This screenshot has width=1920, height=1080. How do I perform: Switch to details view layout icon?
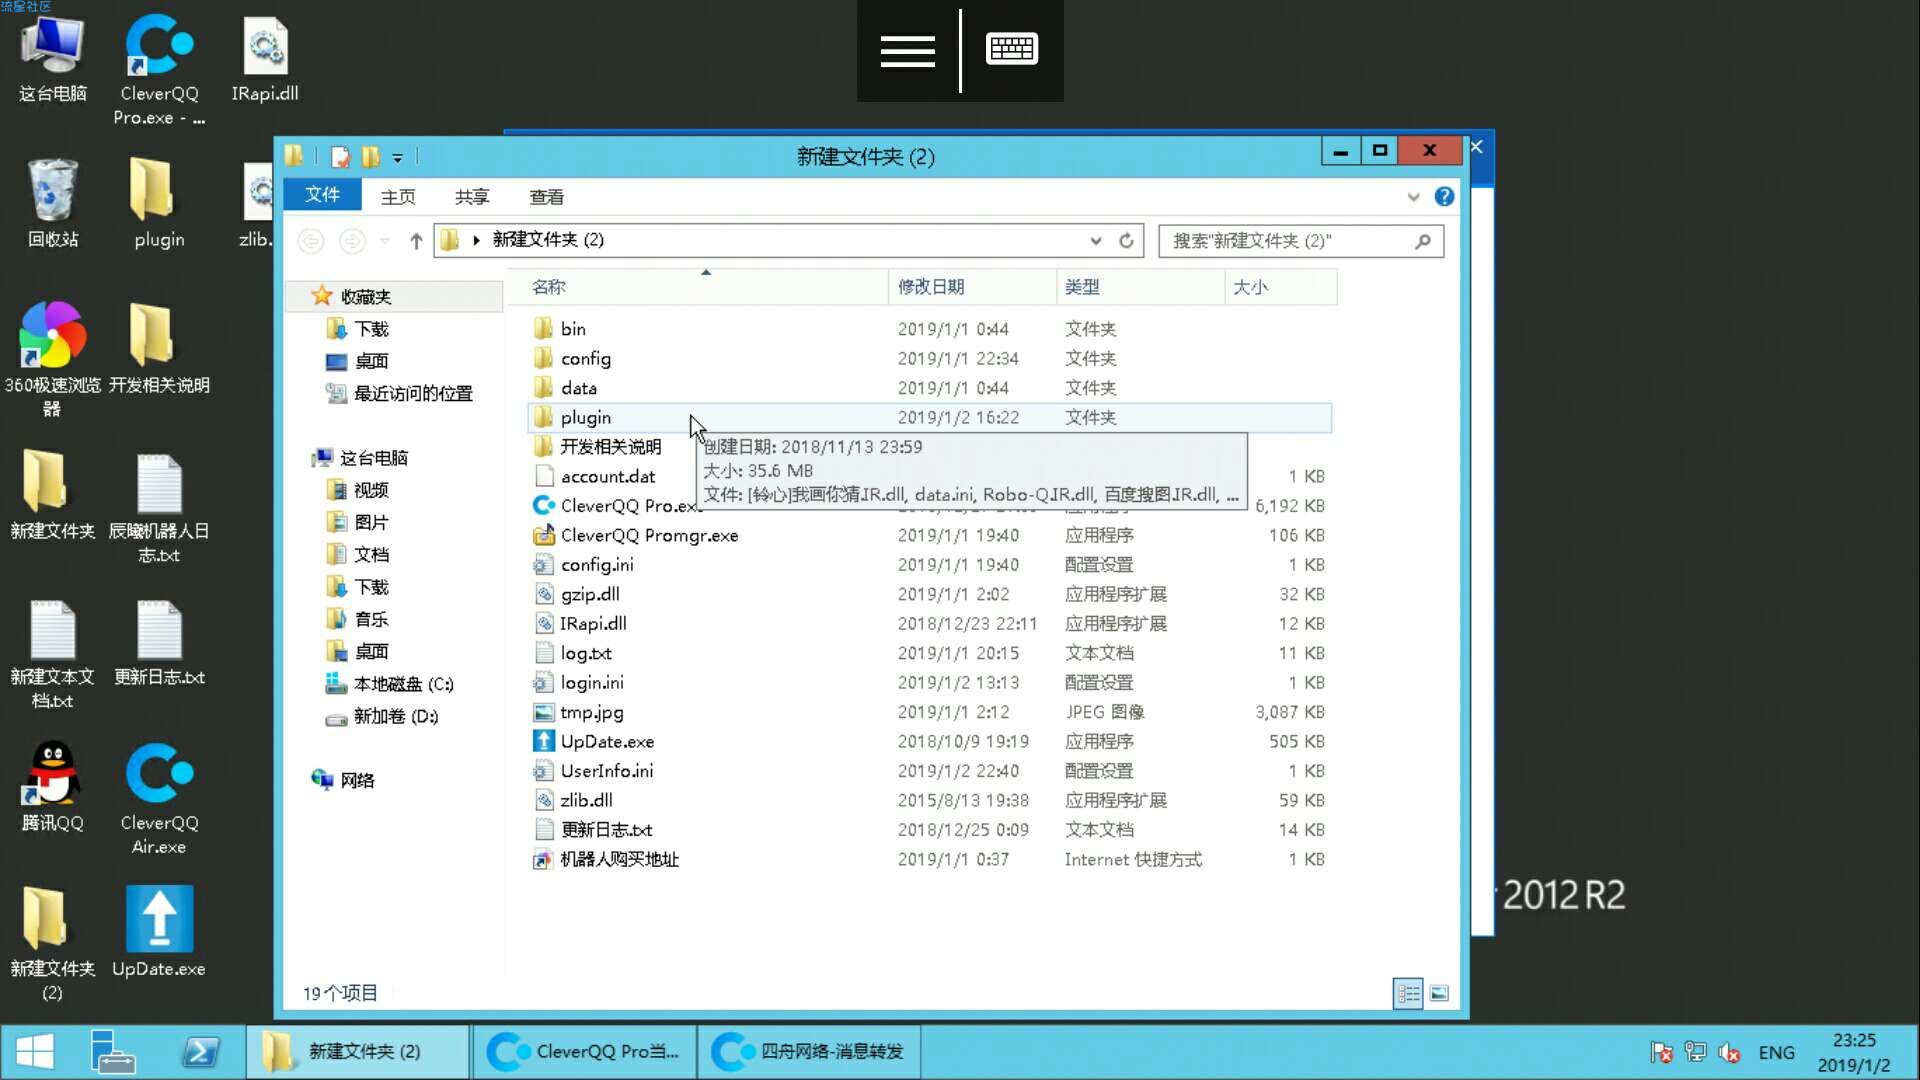click(1408, 993)
